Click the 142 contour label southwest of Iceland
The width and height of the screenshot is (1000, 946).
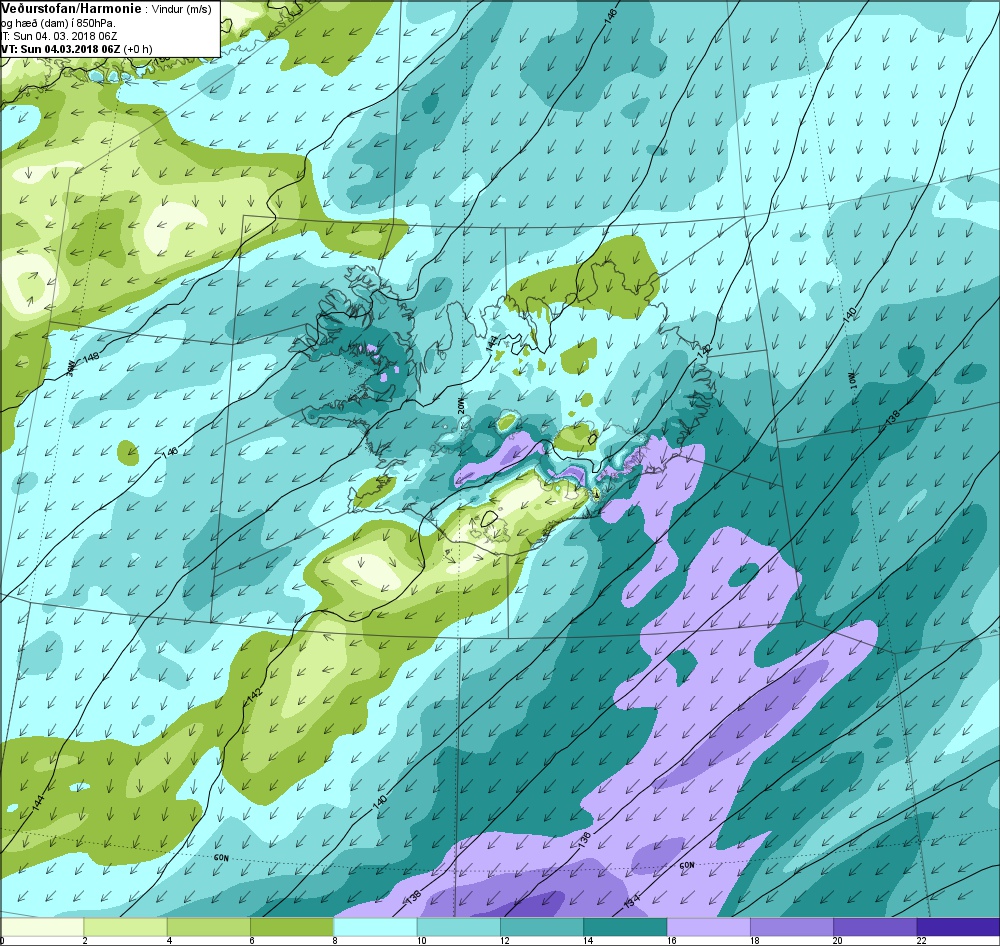253,697
